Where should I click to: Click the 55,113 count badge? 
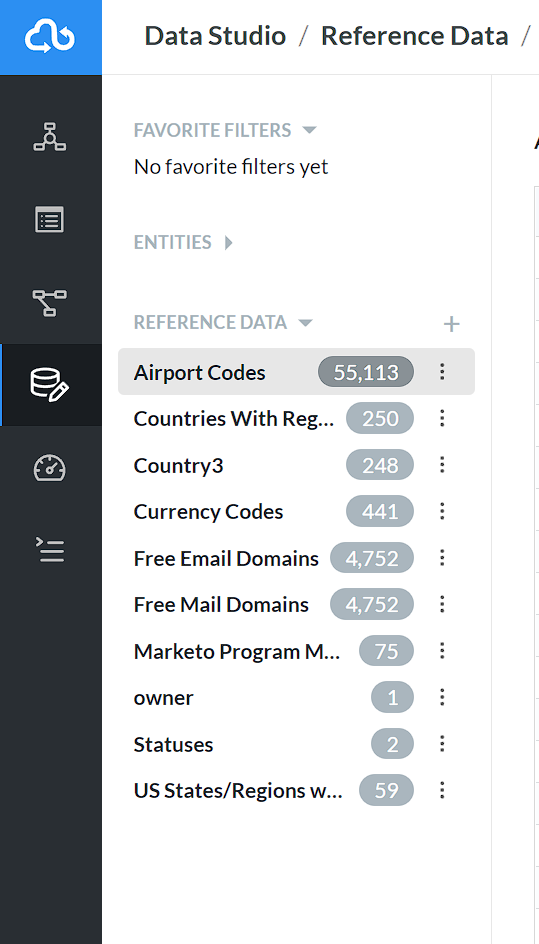tap(366, 372)
